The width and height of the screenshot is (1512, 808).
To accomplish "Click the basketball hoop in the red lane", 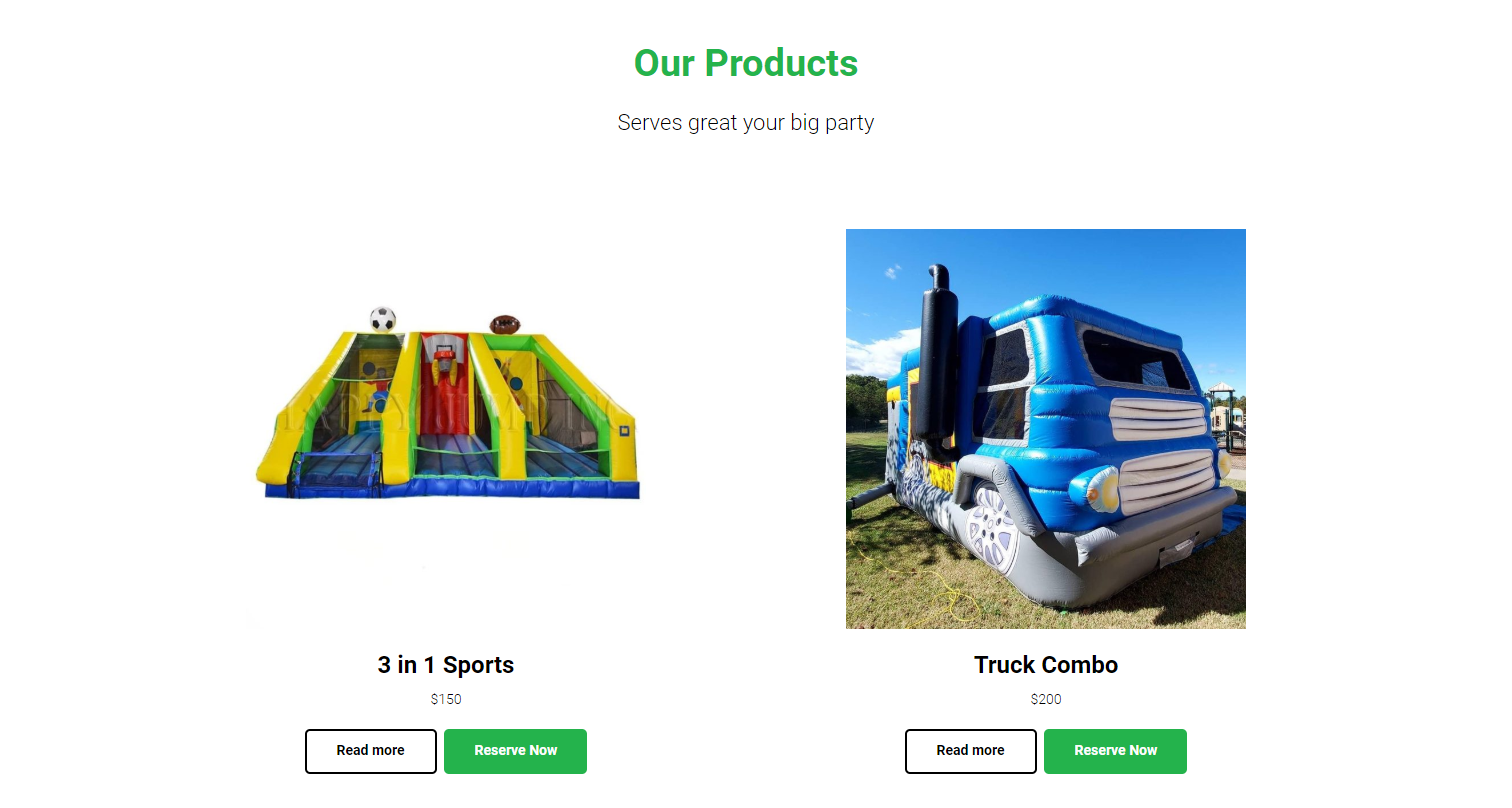I will tap(441, 351).
